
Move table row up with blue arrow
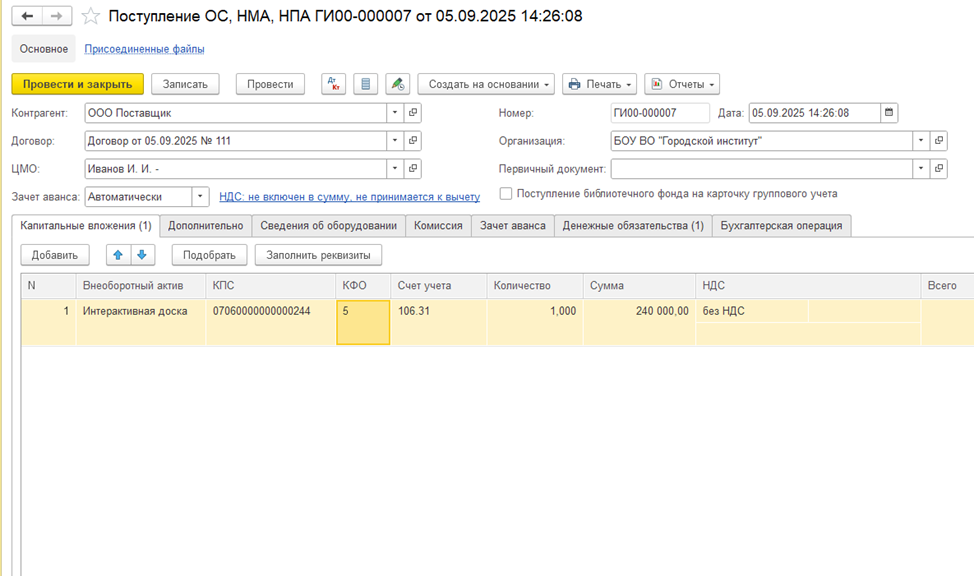click(x=118, y=255)
